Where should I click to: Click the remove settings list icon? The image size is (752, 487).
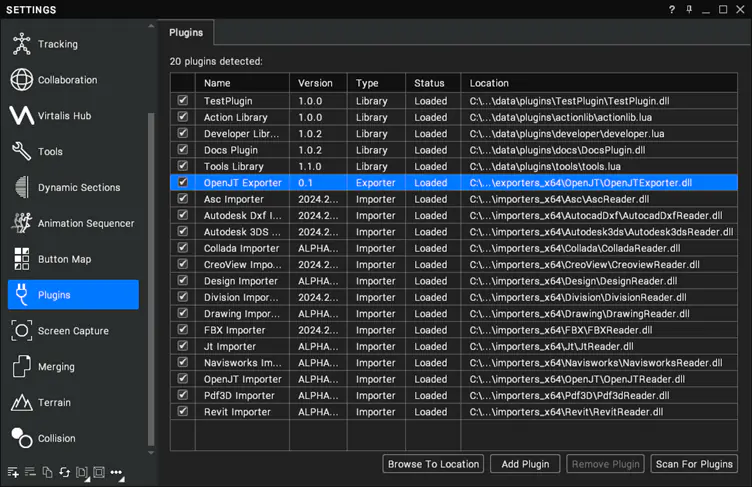pos(30,472)
